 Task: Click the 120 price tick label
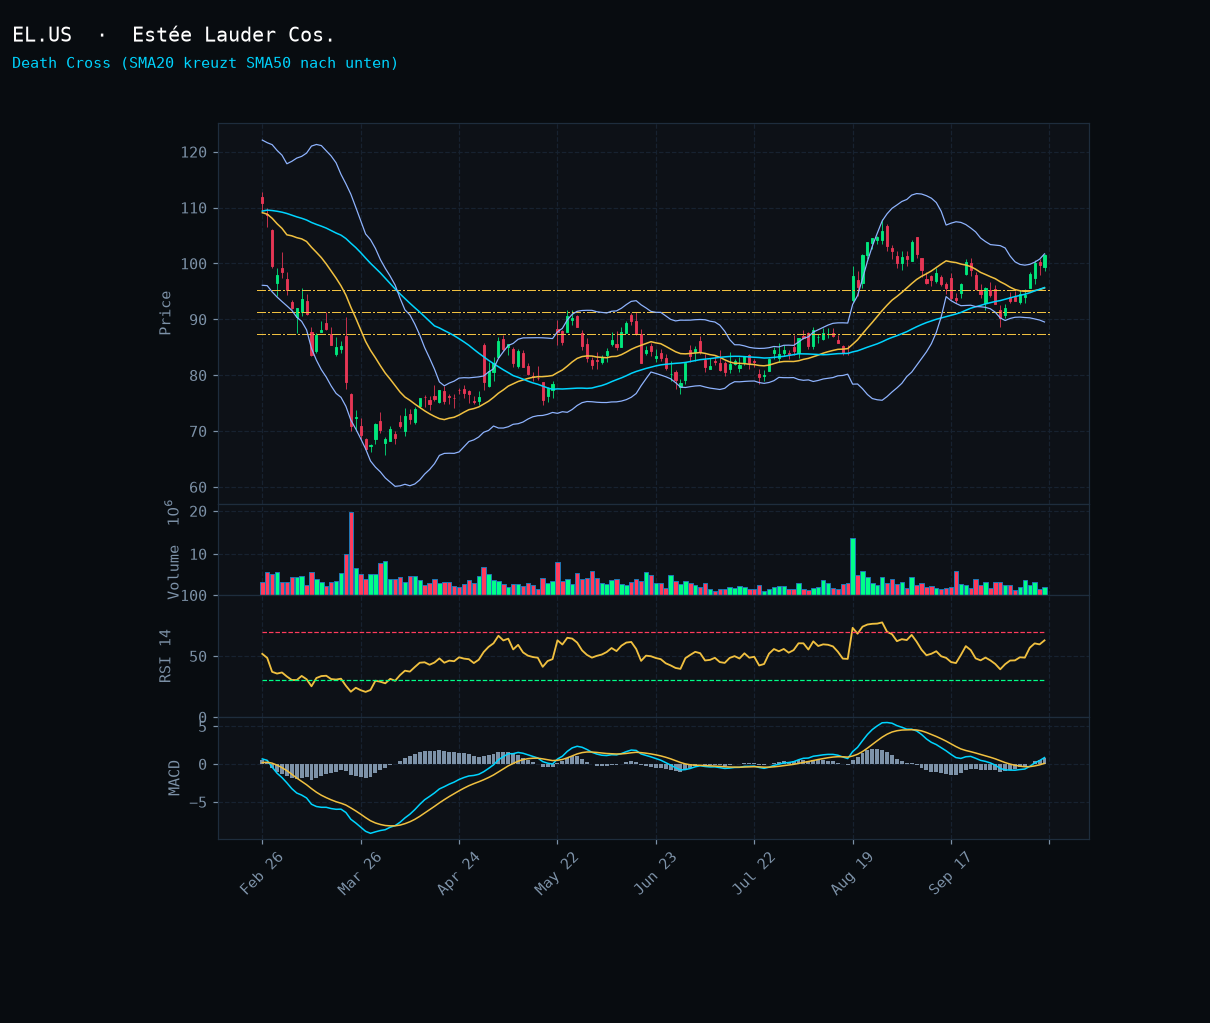pyautogui.click(x=194, y=152)
